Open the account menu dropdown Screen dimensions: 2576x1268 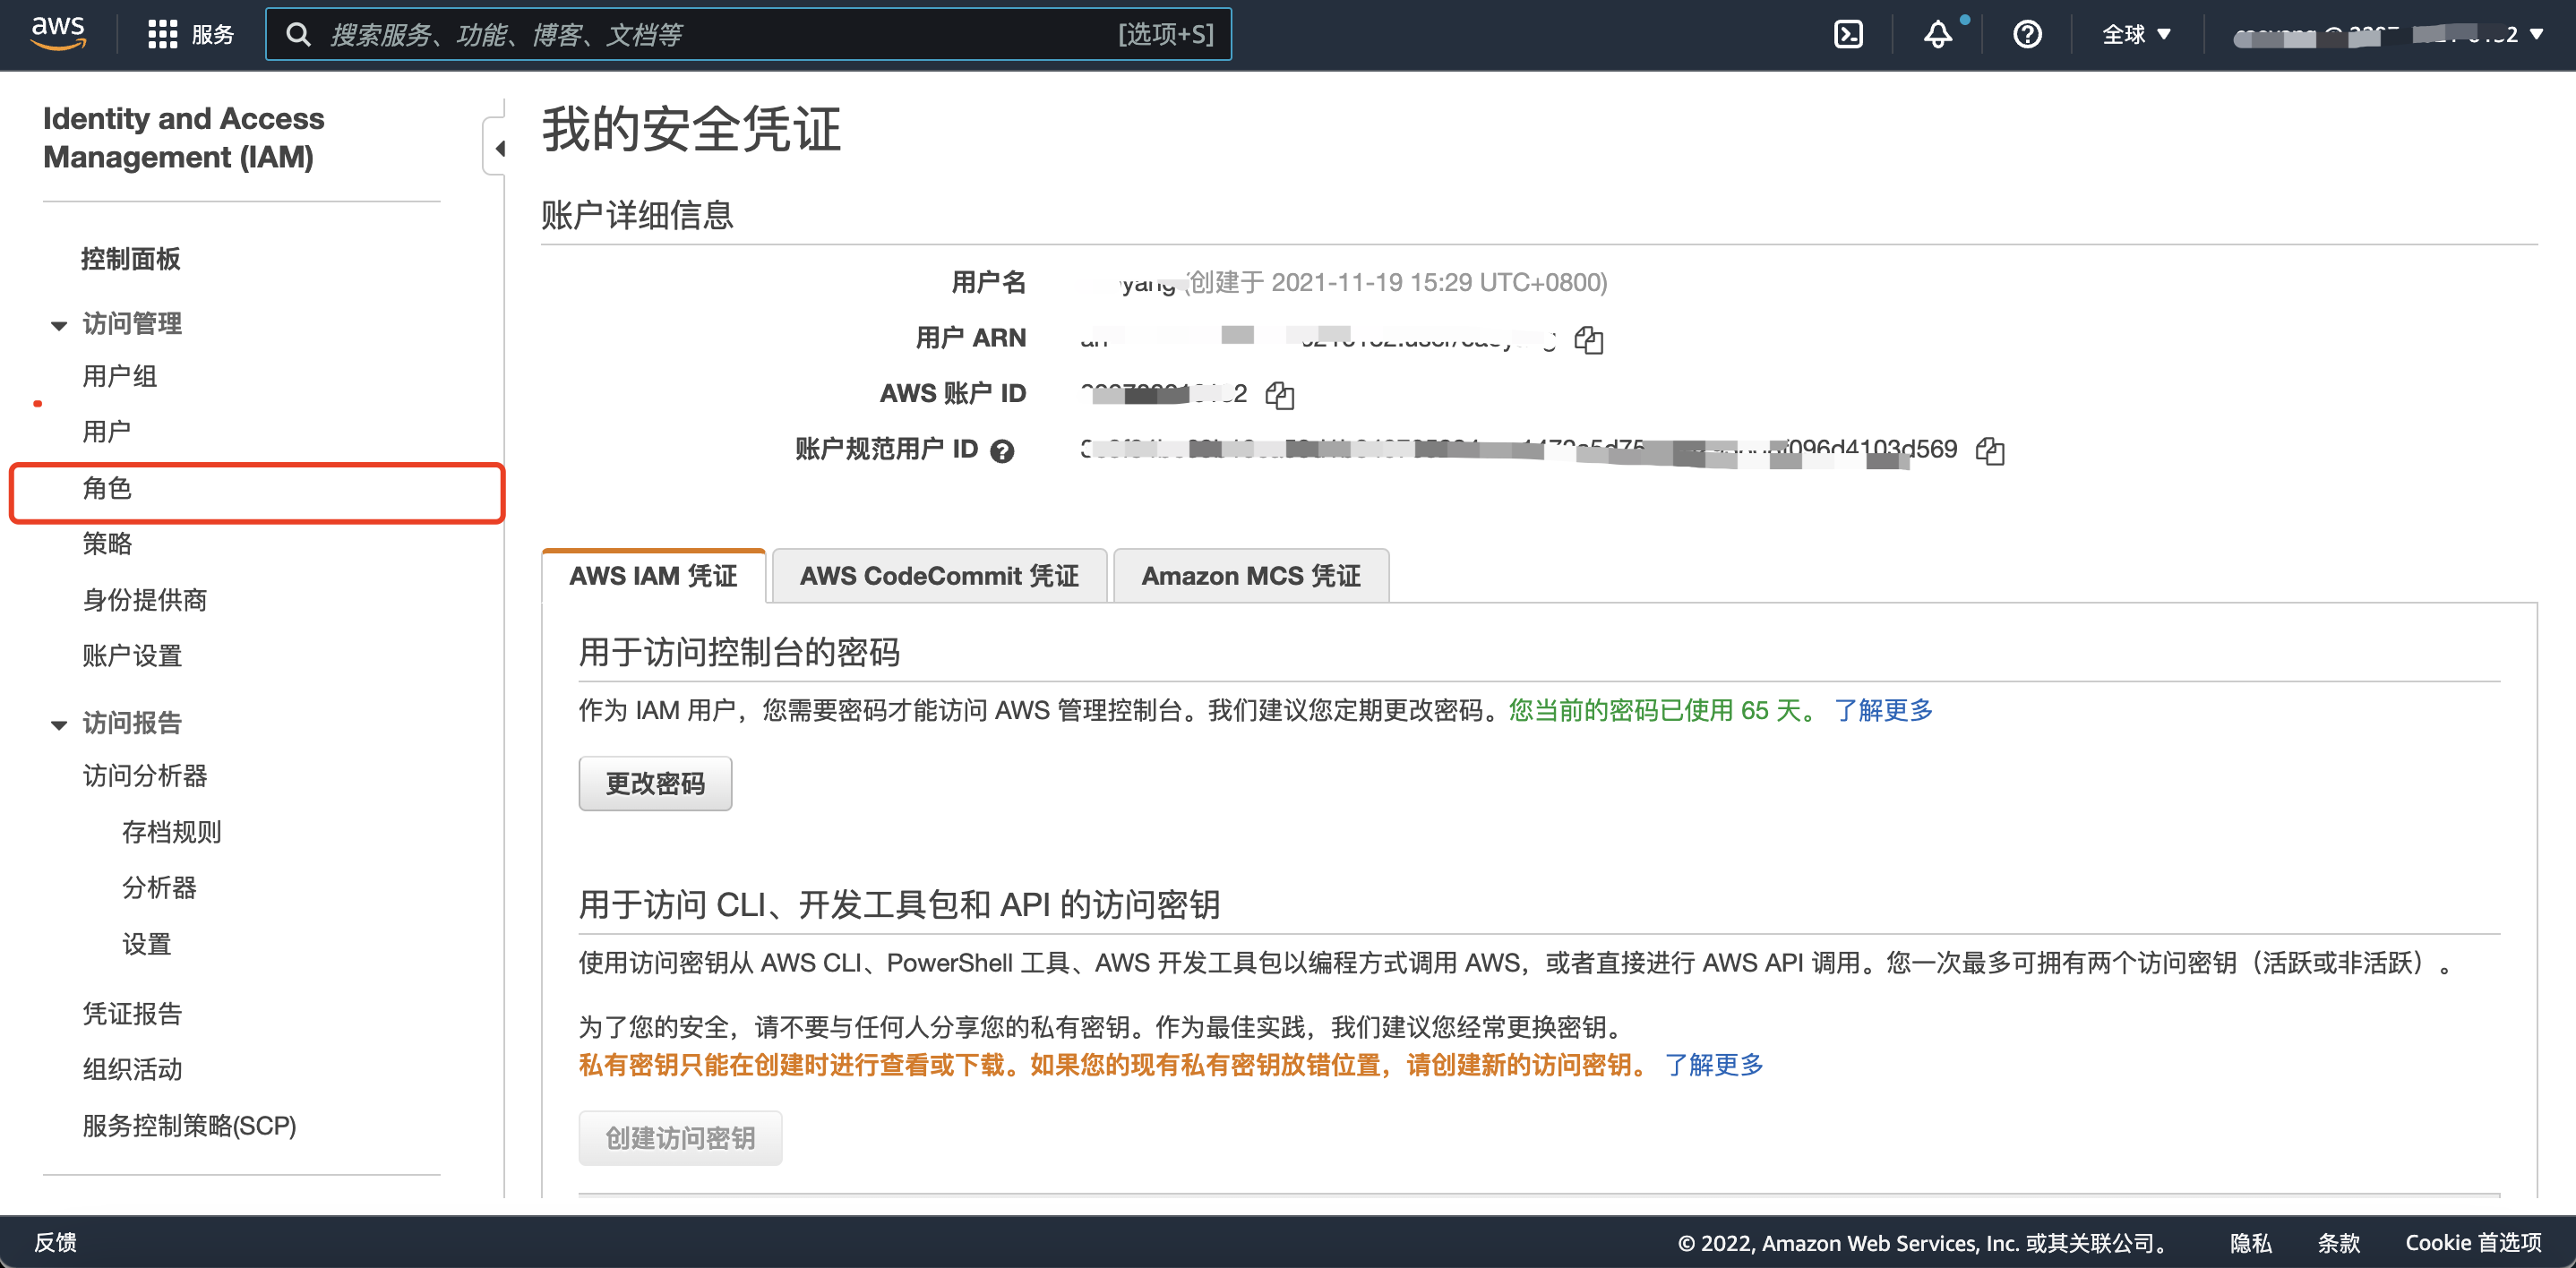pyautogui.click(x=2390, y=34)
